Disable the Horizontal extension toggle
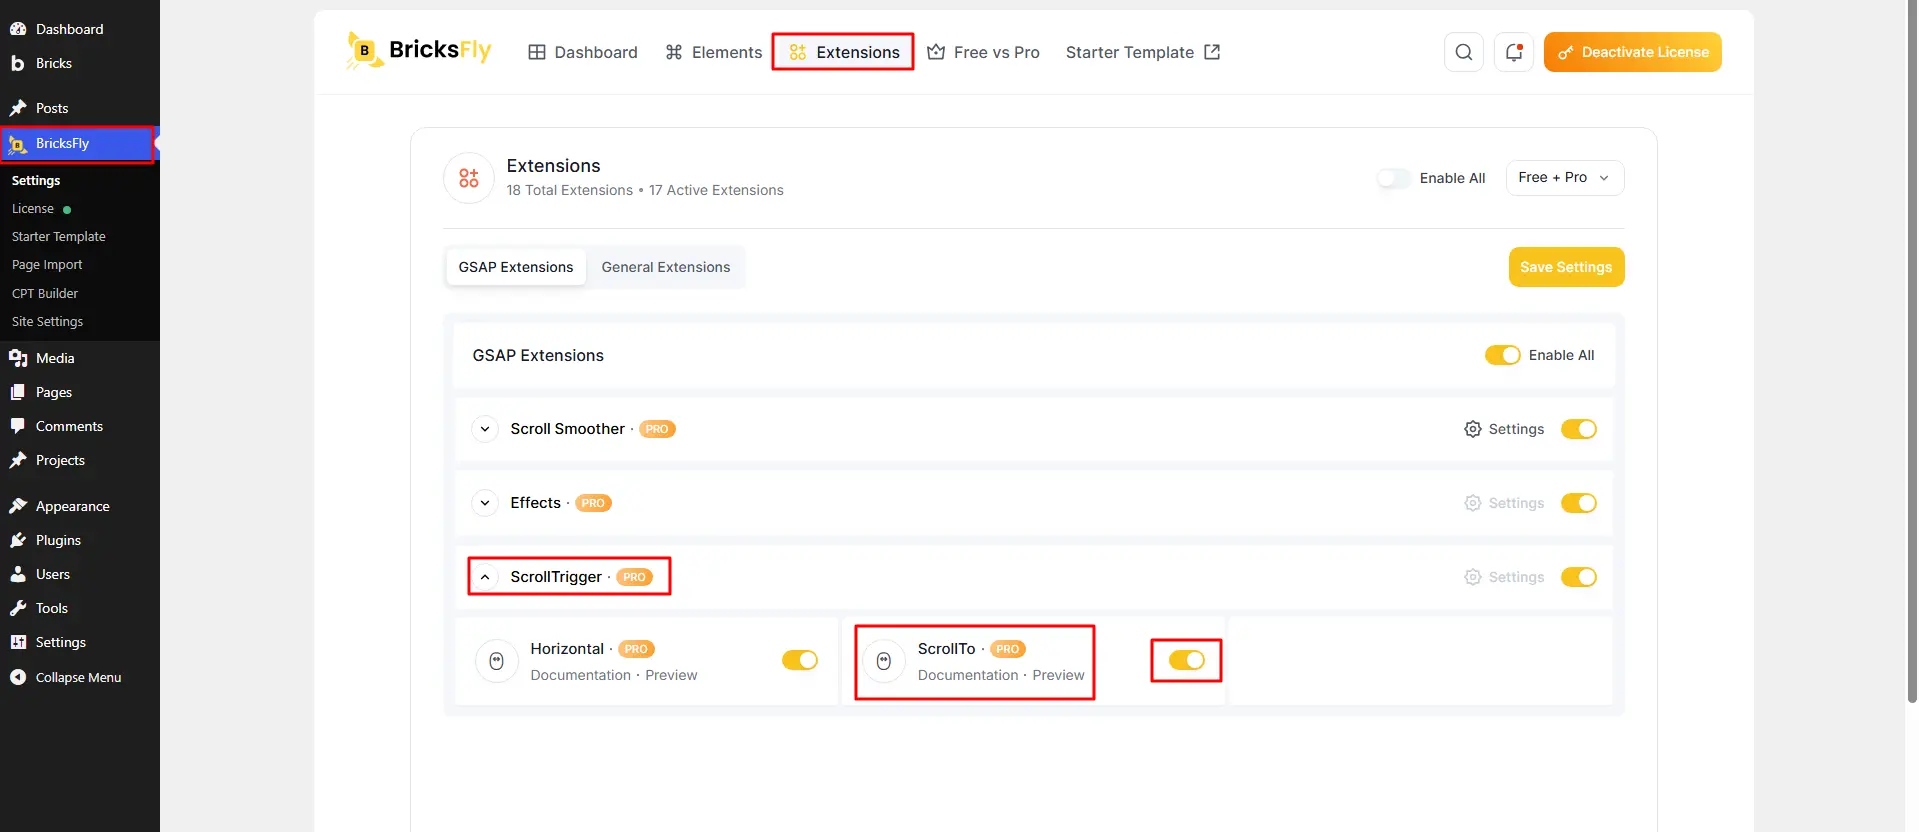 tap(800, 660)
